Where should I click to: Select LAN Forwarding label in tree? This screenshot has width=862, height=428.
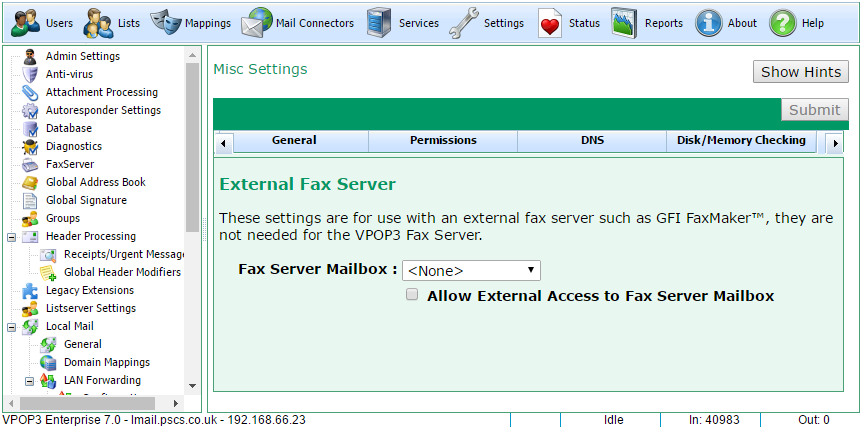point(102,380)
